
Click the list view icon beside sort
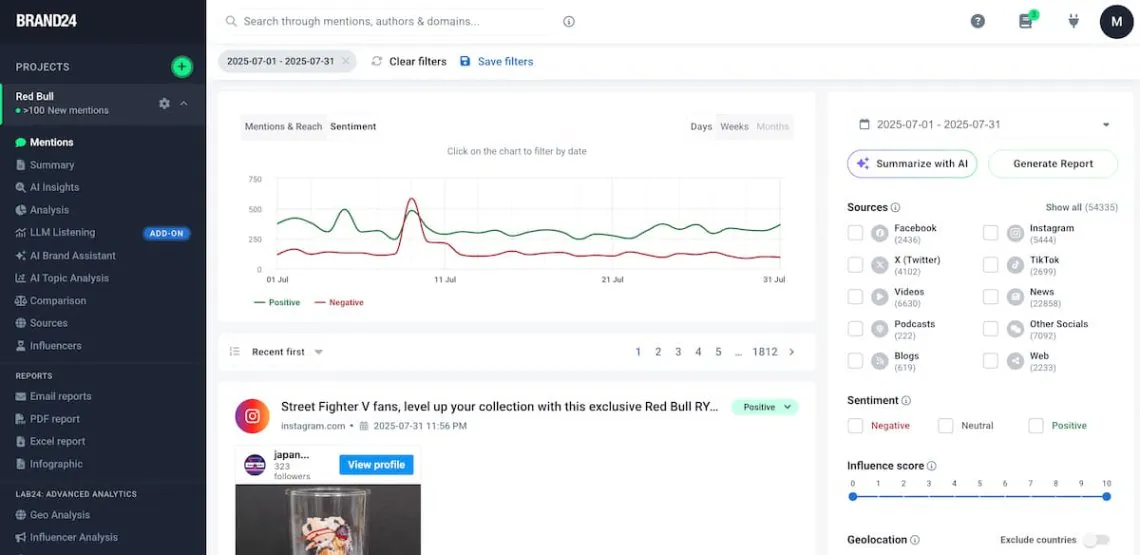[x=234, y=352]
